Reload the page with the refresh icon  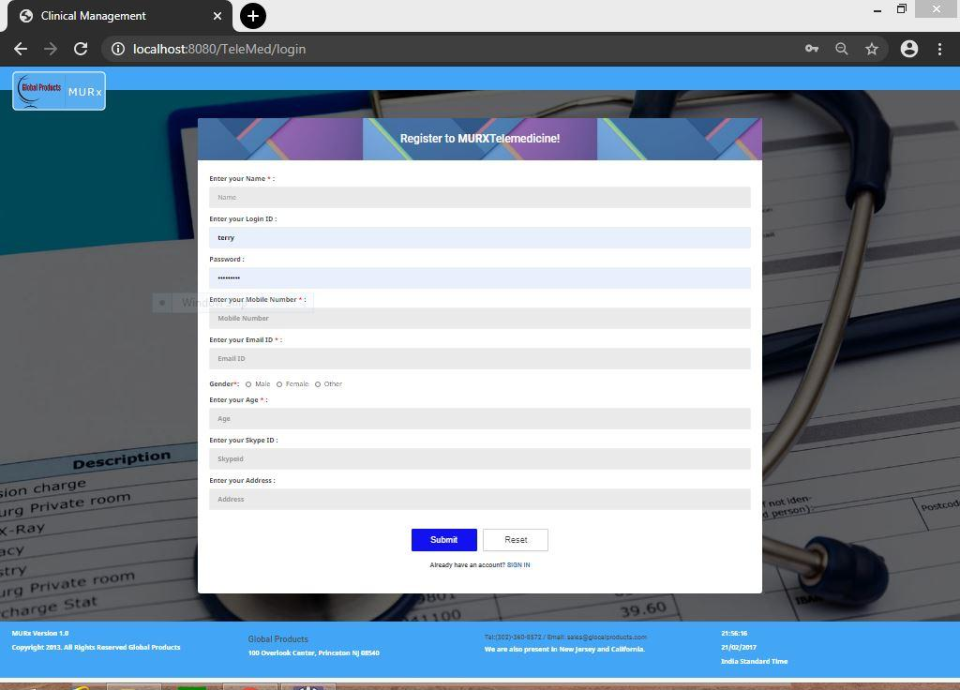pyautogui.click(x=80, y=49)
